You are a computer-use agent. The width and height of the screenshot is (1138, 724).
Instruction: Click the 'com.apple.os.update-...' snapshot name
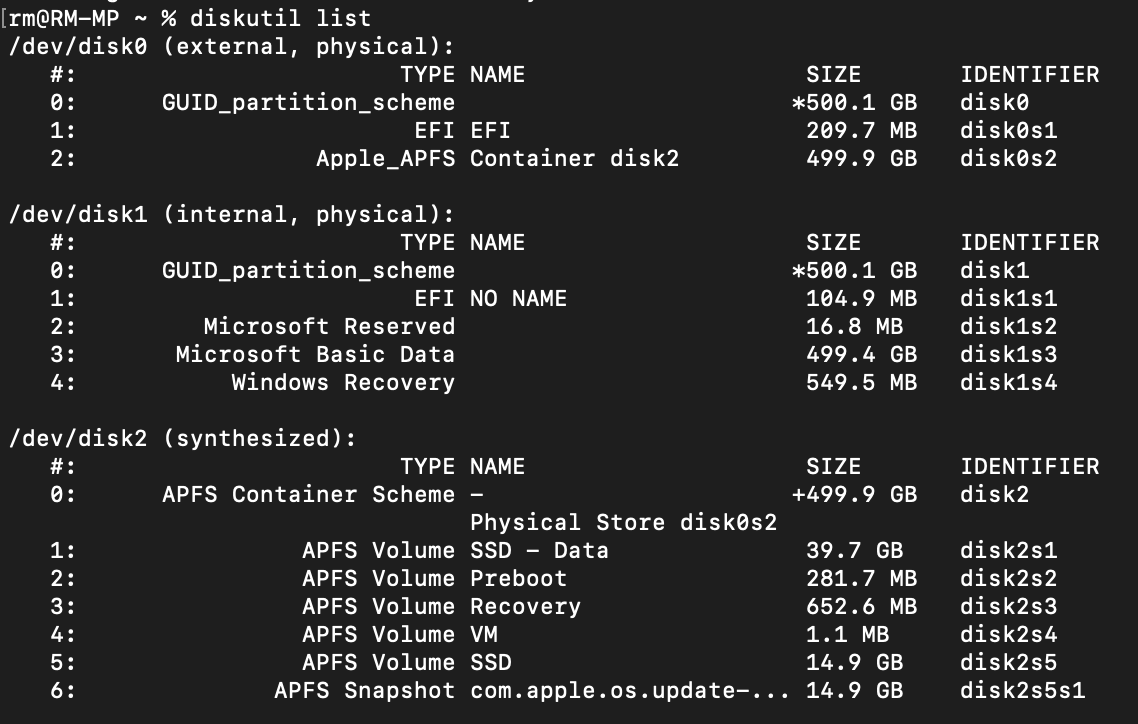[x=629, y=691]
